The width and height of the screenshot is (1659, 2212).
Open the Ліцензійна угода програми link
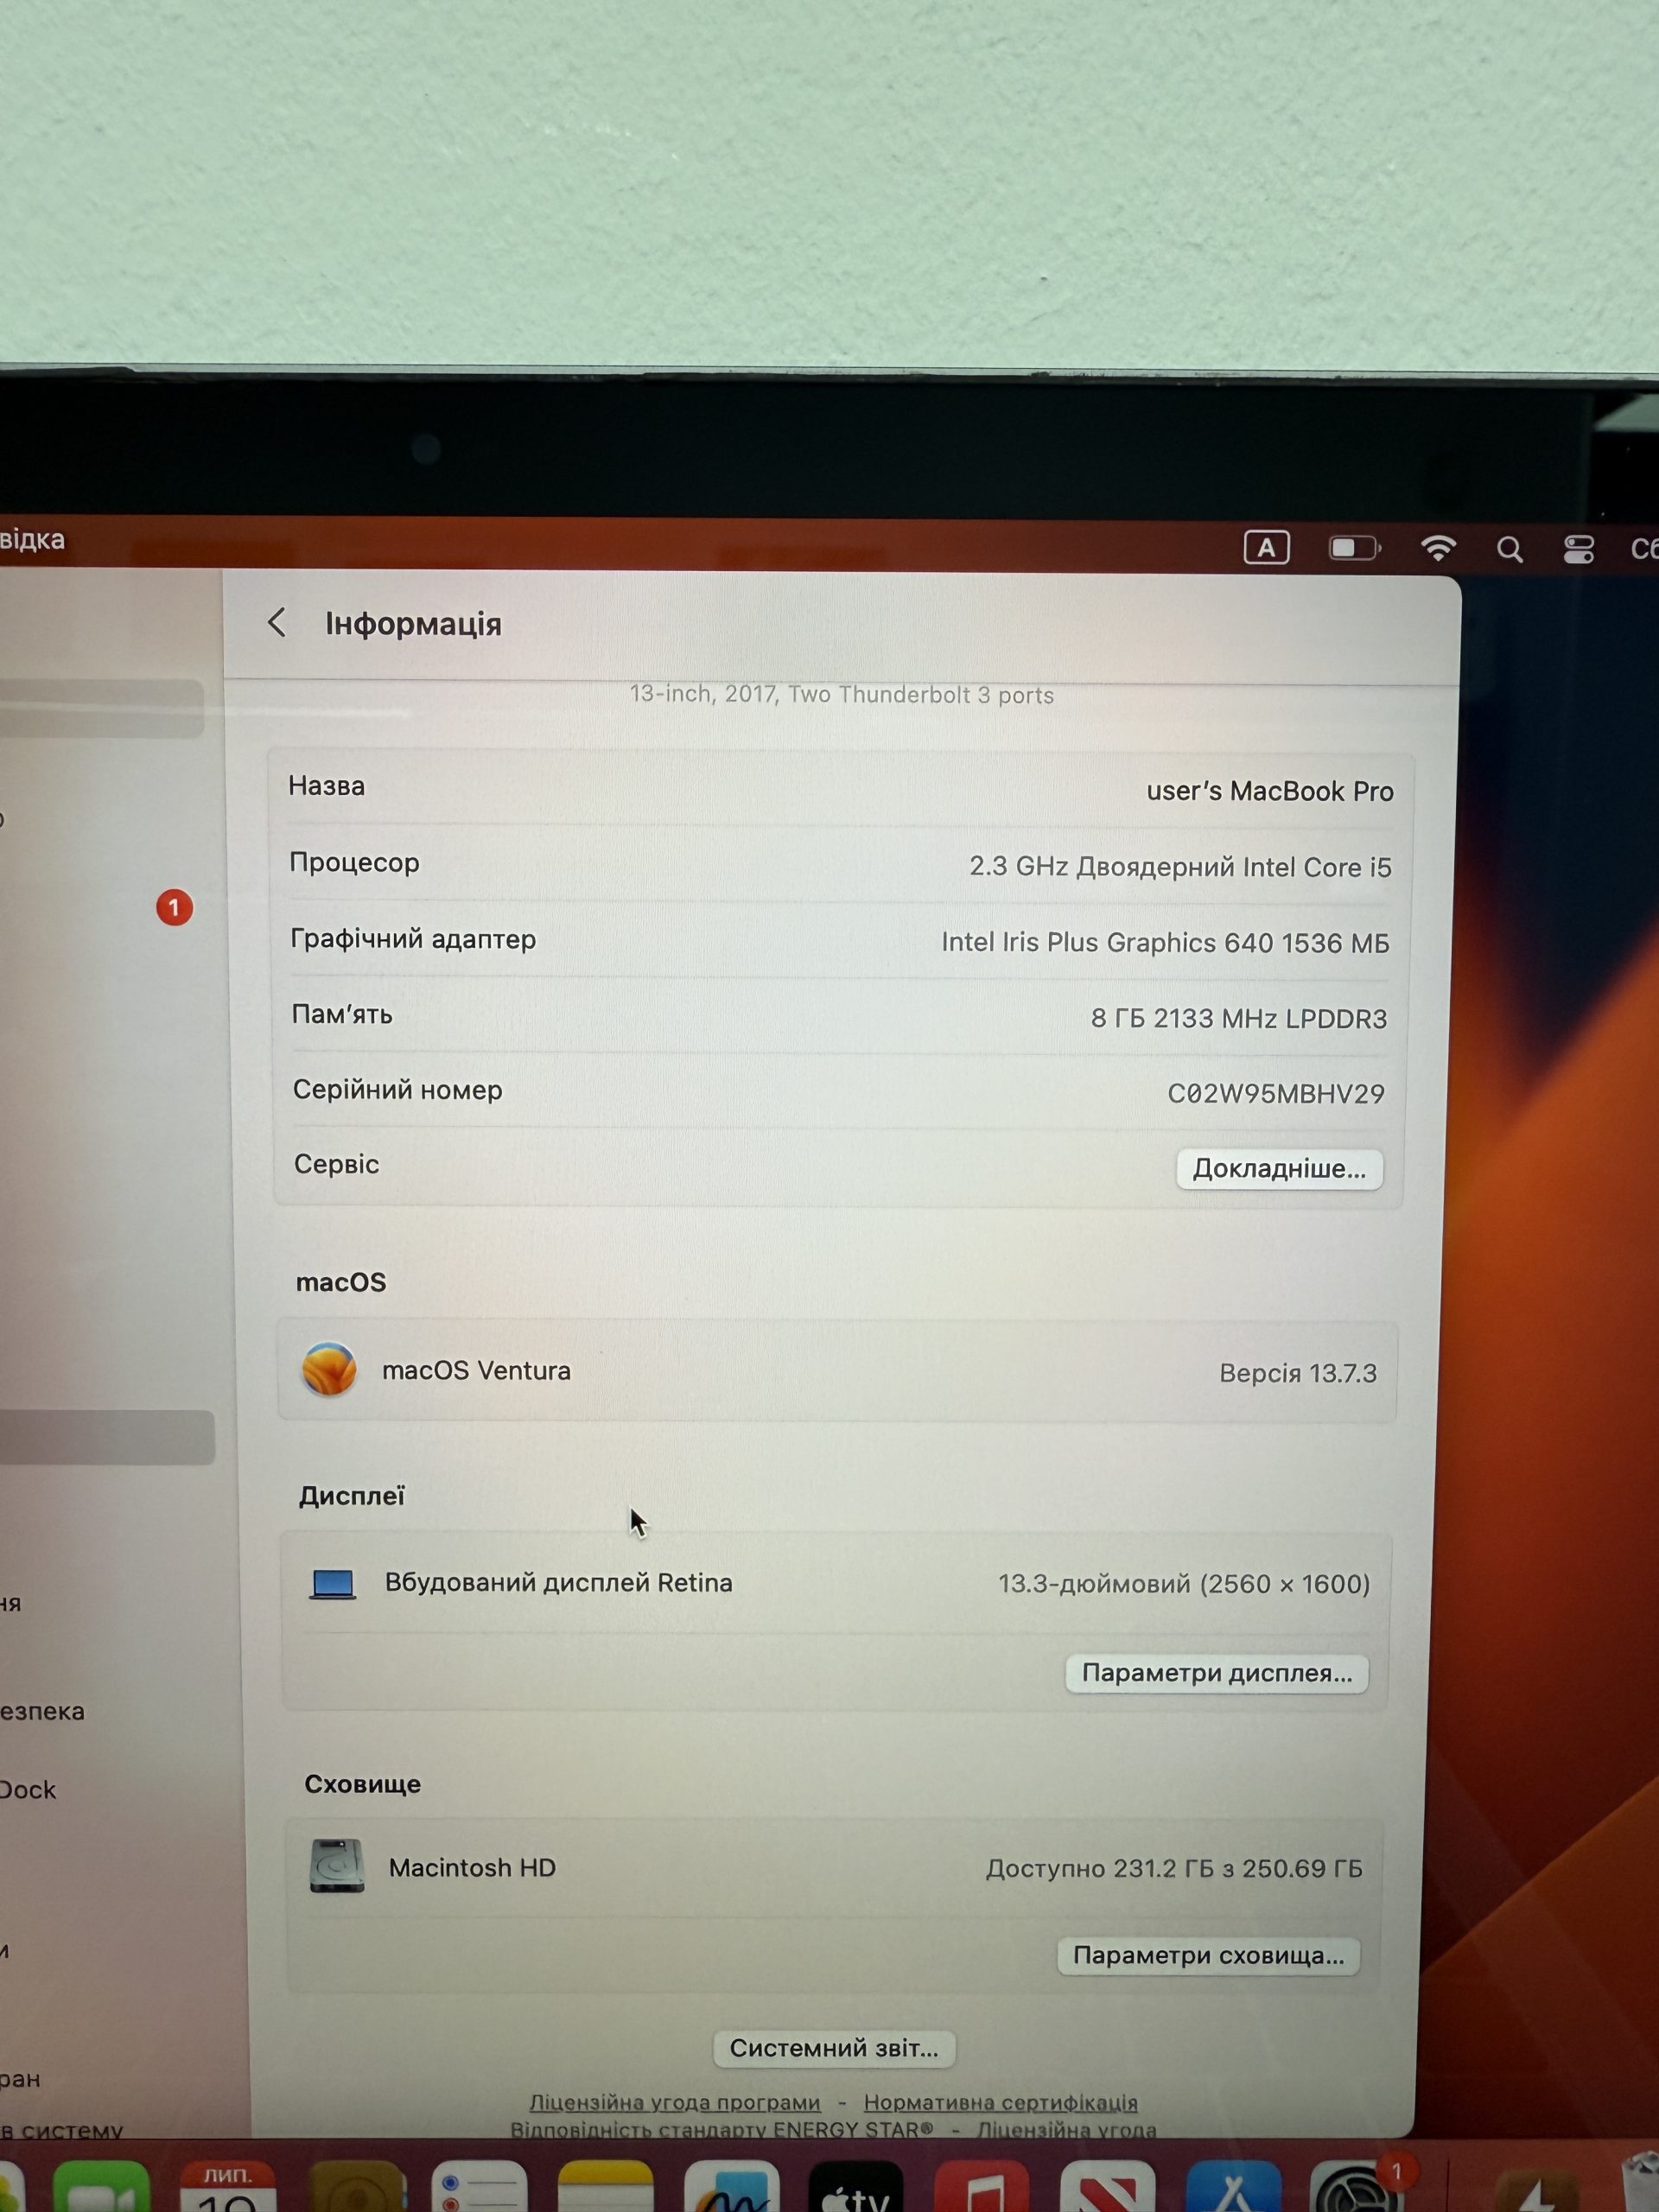[675, 2102]
